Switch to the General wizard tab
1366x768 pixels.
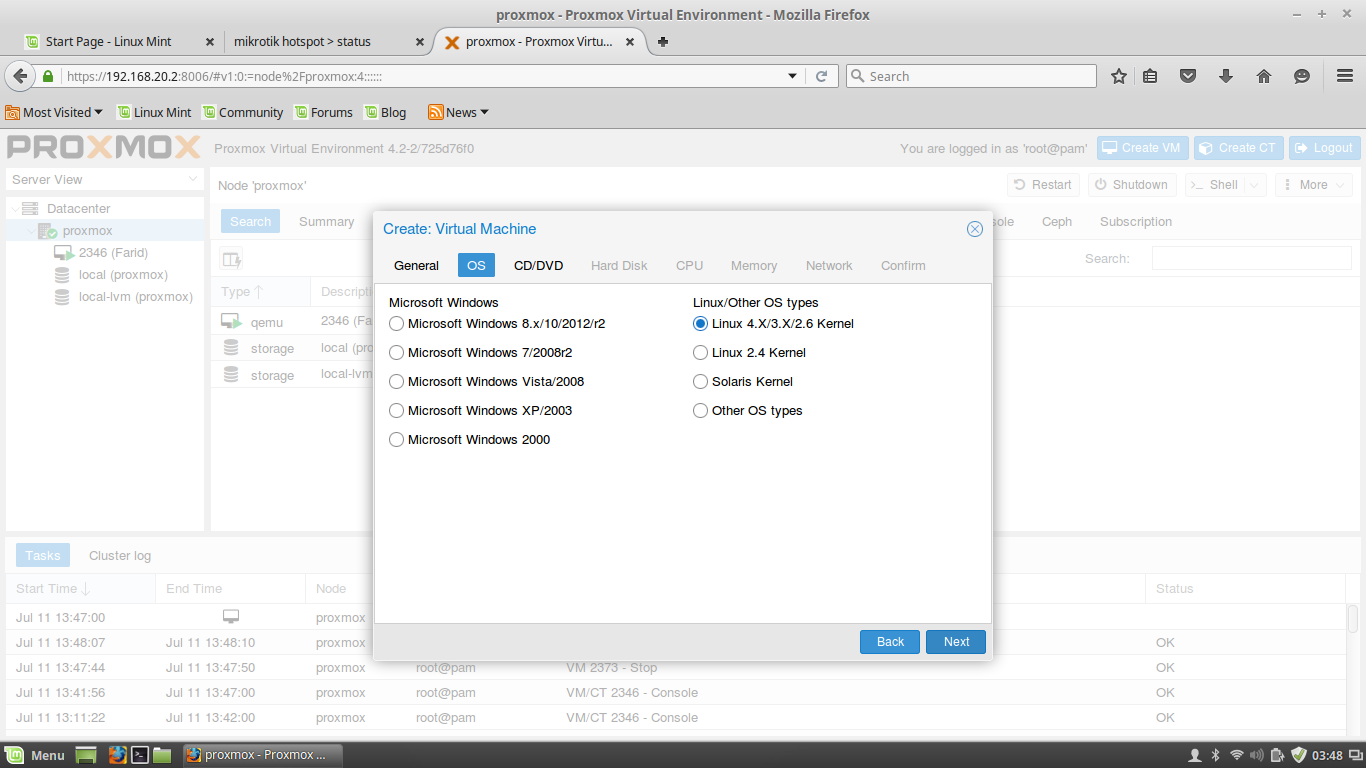pyautogui.click(x=416, y=265)
